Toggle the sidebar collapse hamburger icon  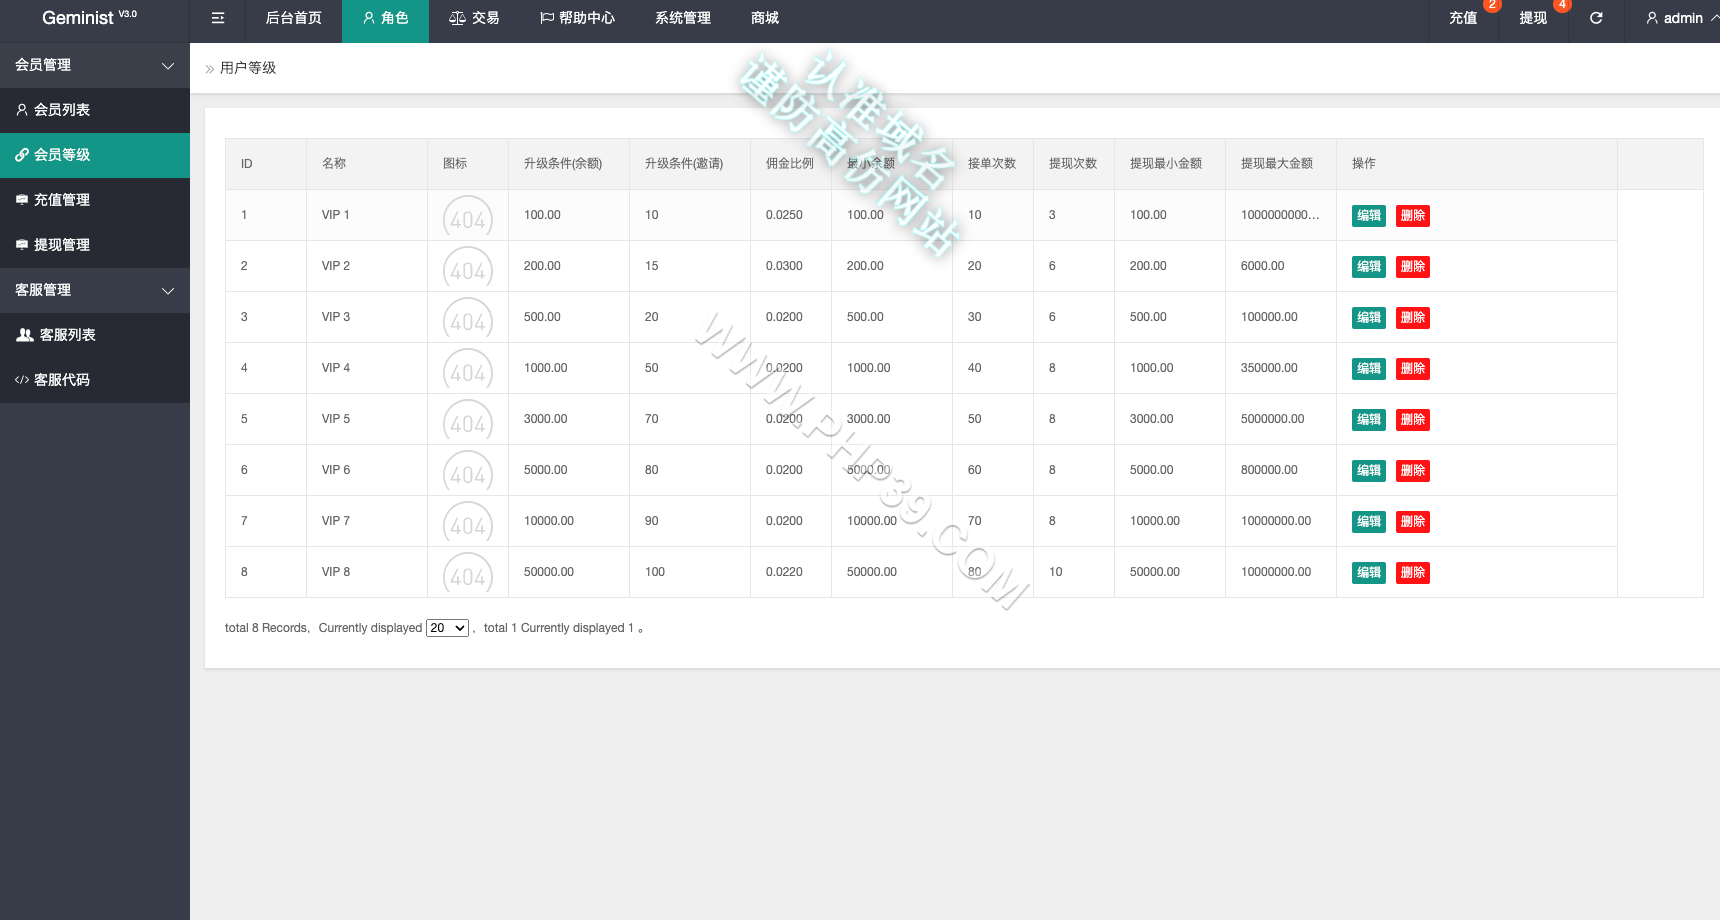[x=218, y=18]
